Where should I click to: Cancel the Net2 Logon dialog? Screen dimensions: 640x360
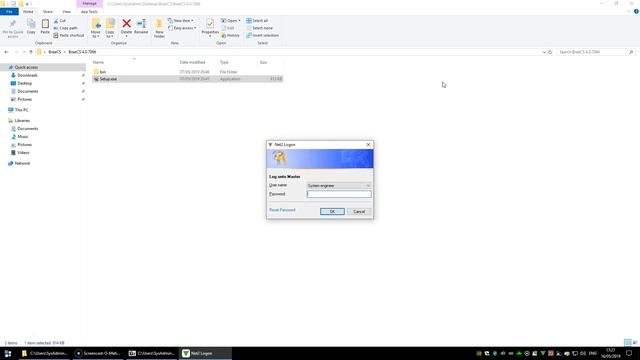point(359,211)
